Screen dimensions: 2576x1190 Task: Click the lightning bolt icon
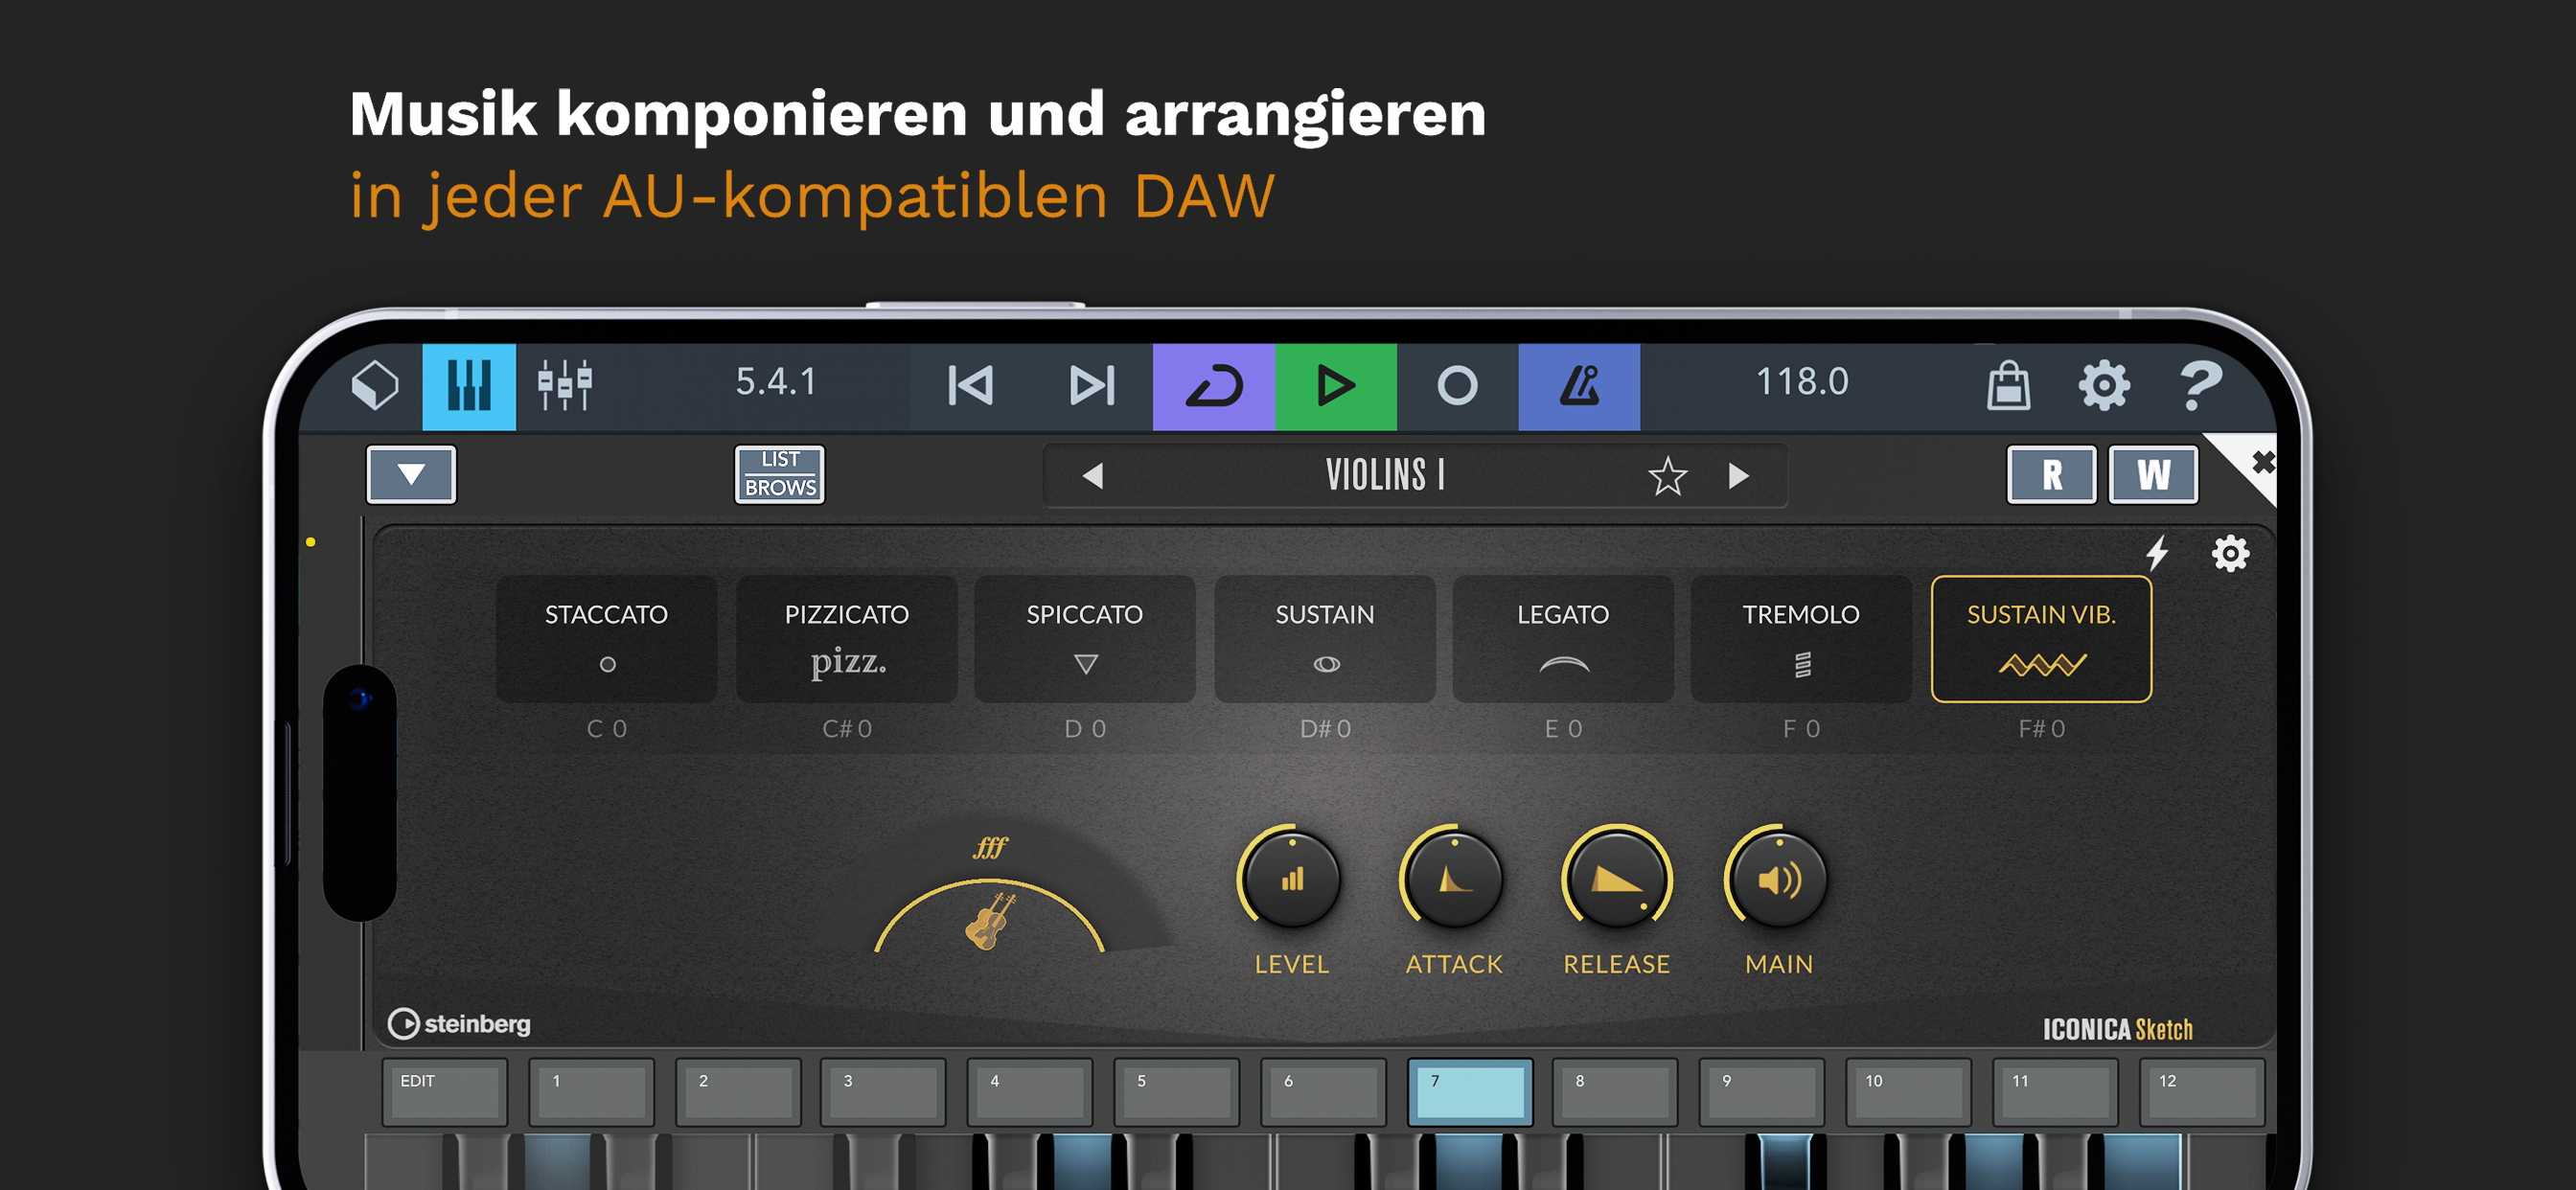click(2157, 552)
